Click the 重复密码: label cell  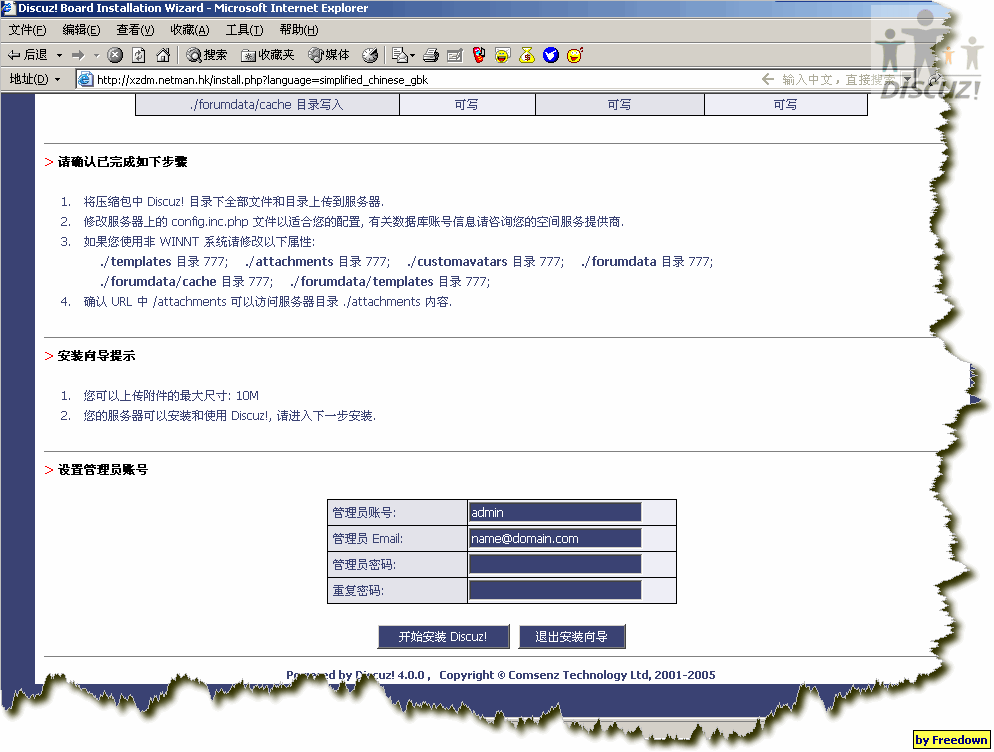[x=397, y=590]
